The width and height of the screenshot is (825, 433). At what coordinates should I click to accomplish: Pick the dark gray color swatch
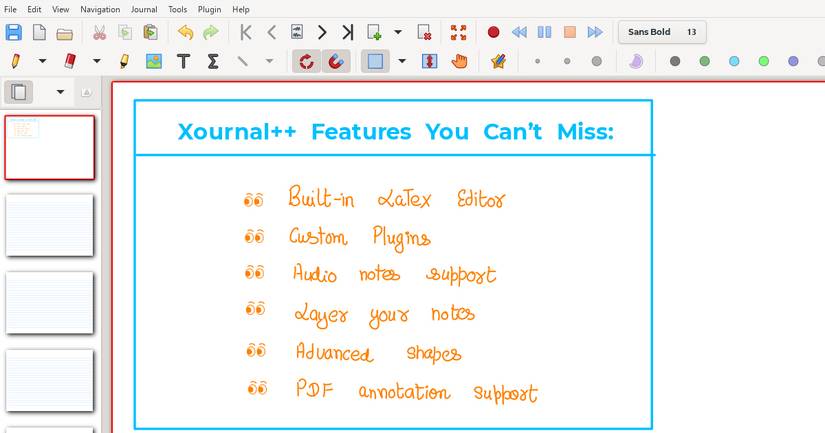point(675,62)
